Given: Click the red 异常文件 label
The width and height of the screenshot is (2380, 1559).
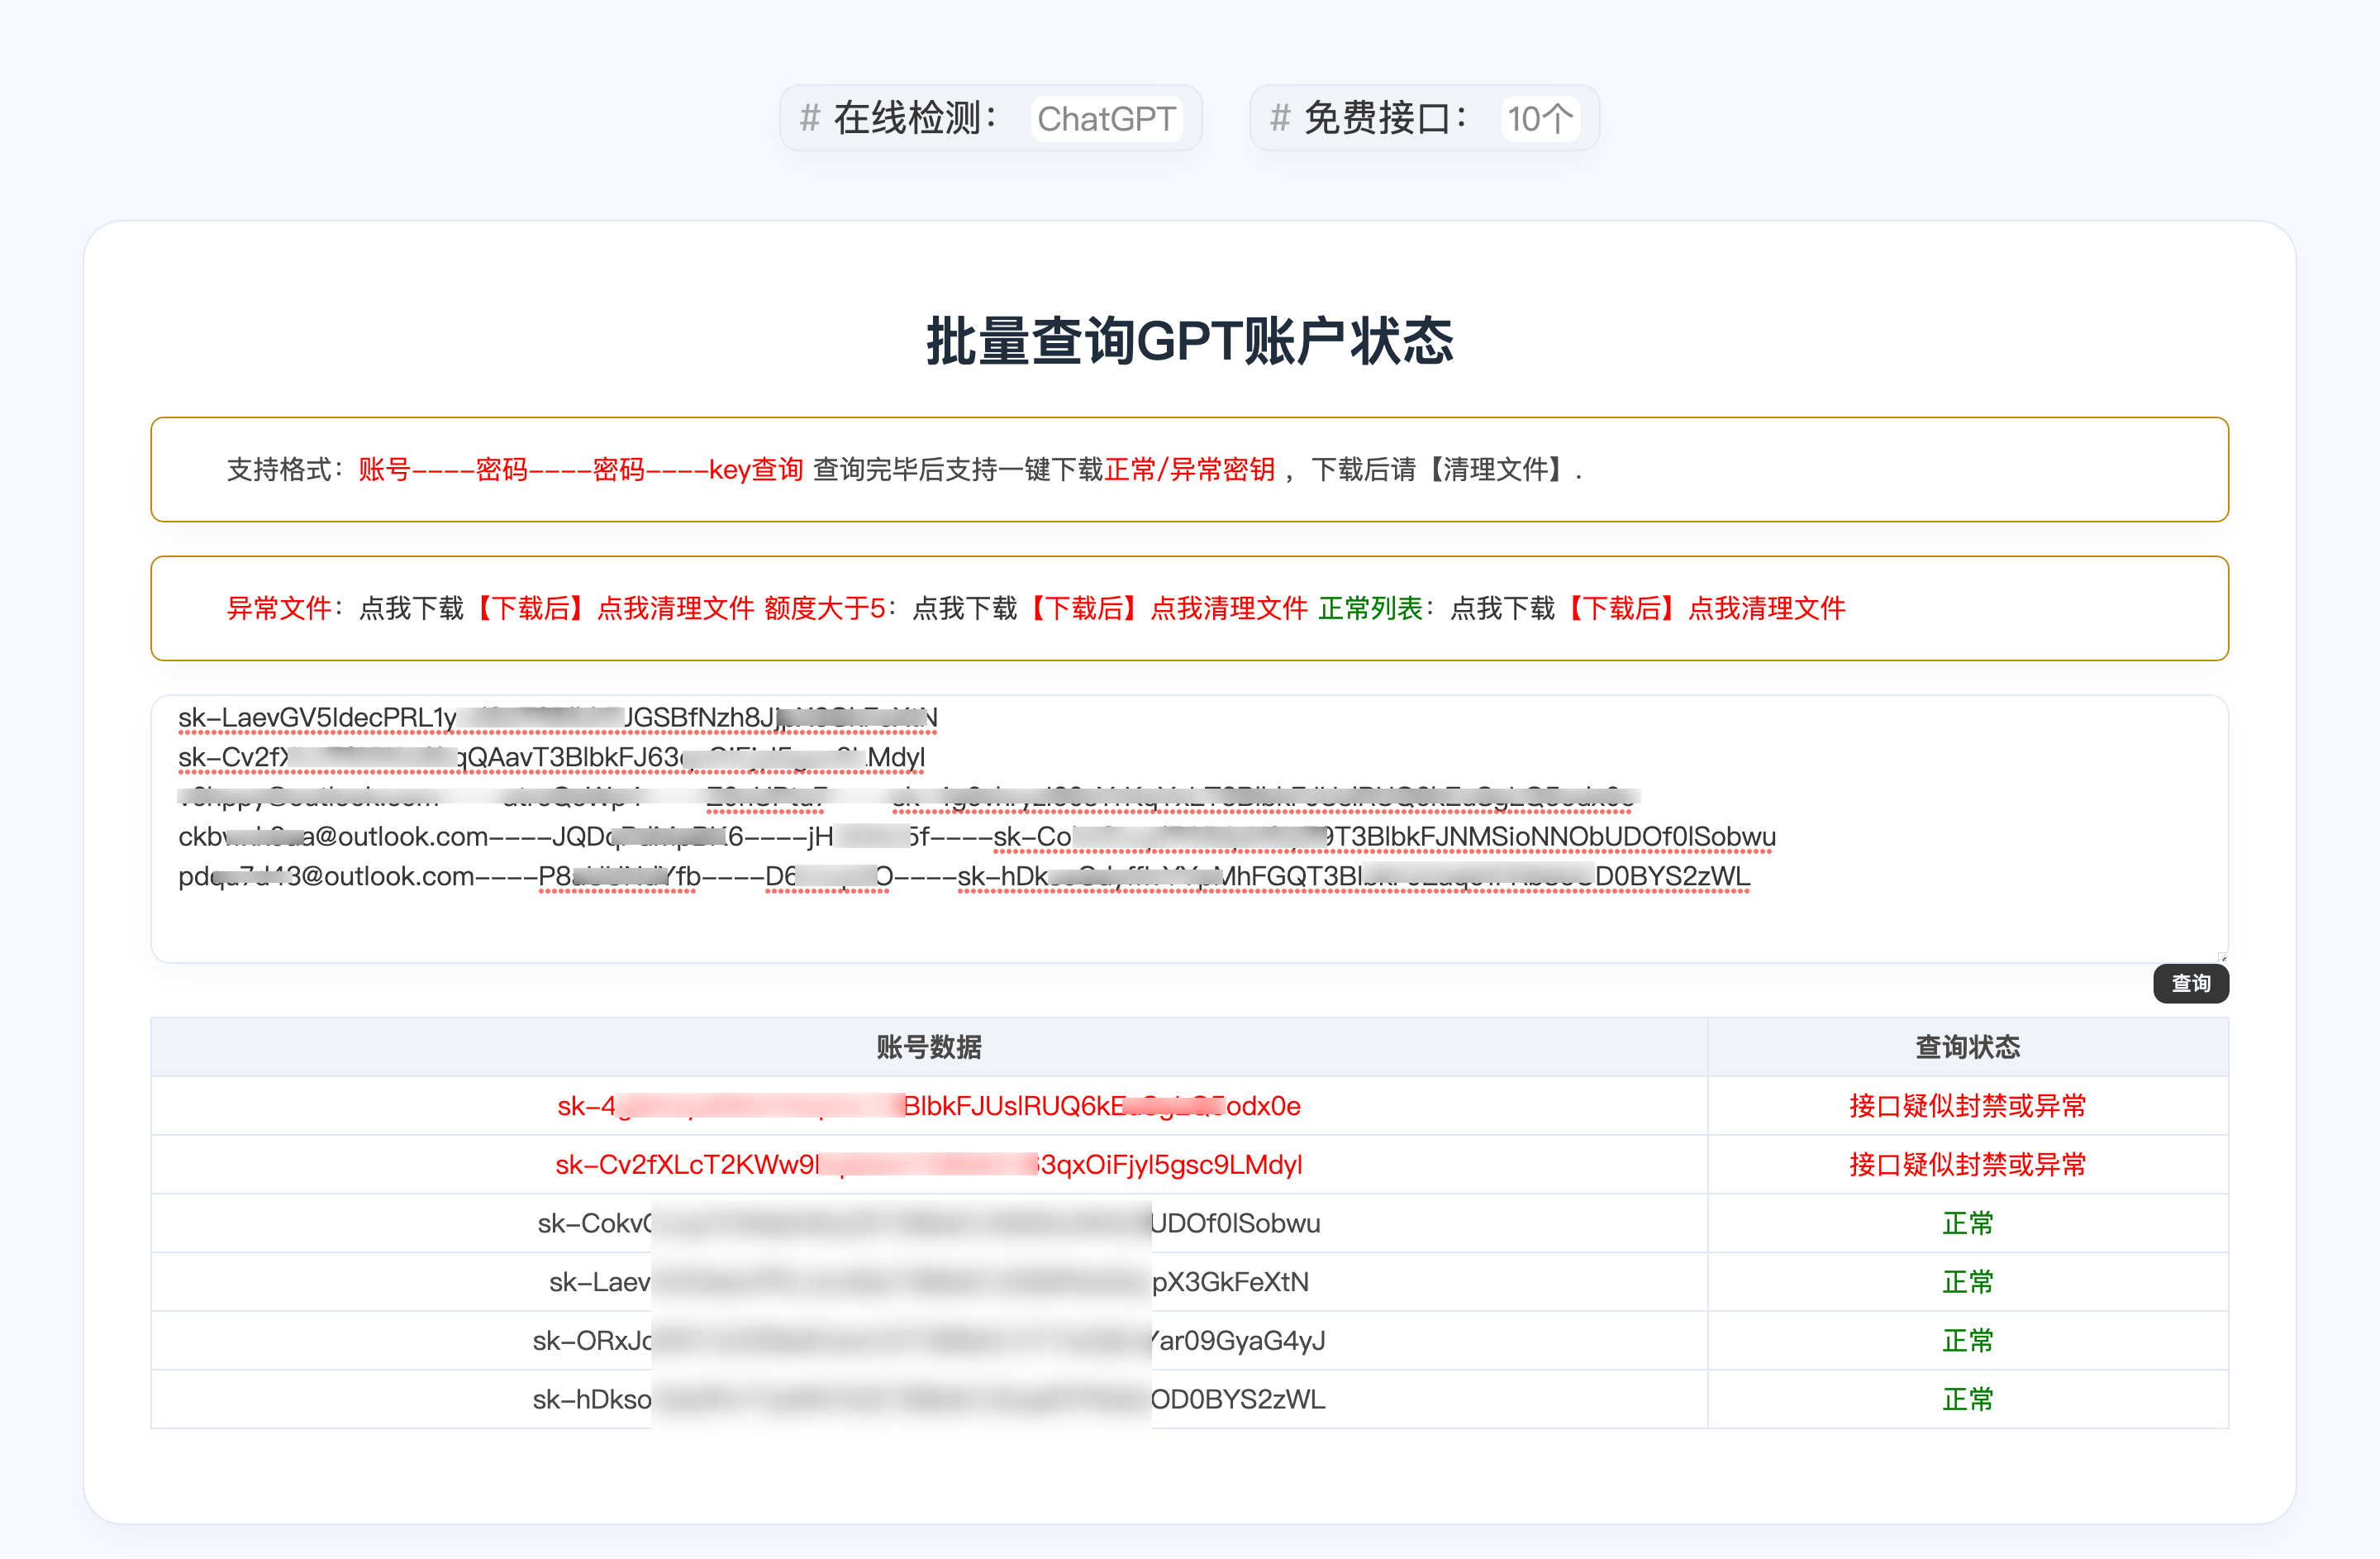Looking at the screenshot, I should click(x=279, y=608).
